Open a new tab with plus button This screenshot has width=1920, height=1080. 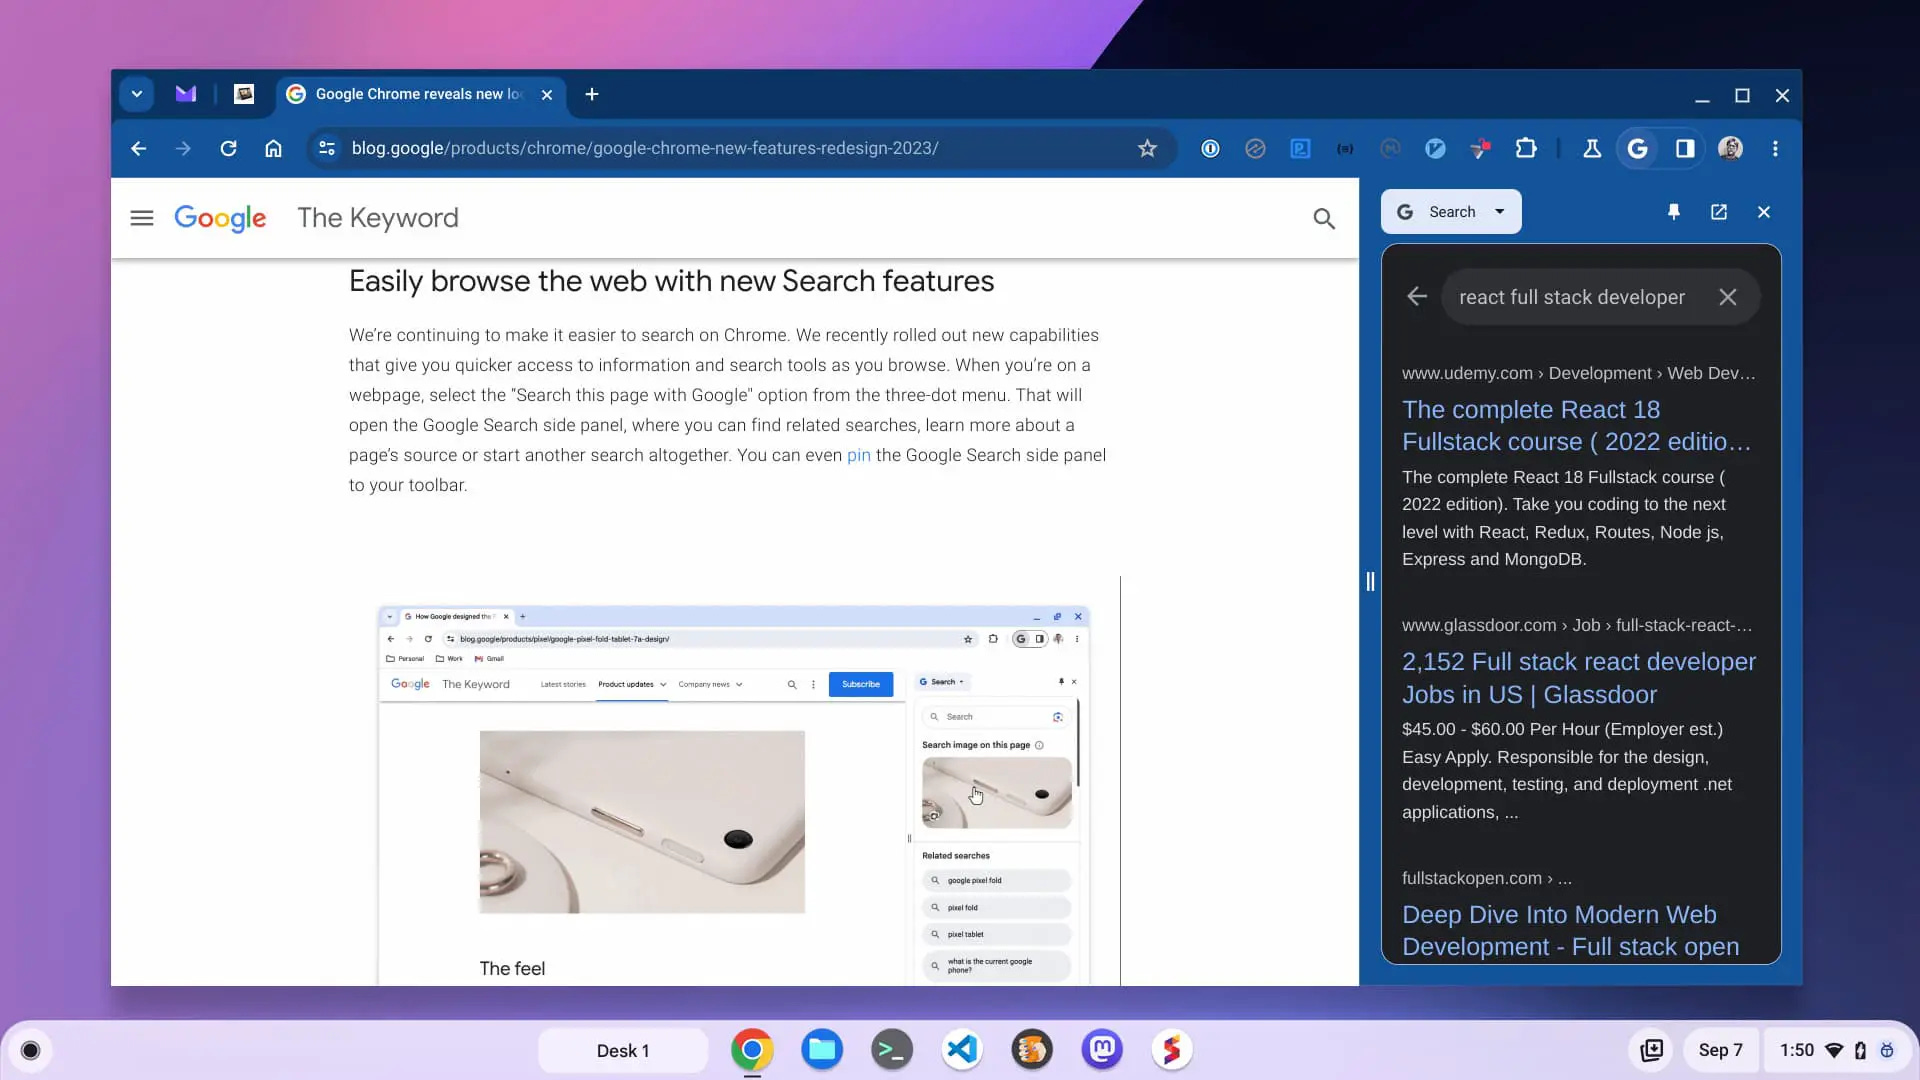592,94
